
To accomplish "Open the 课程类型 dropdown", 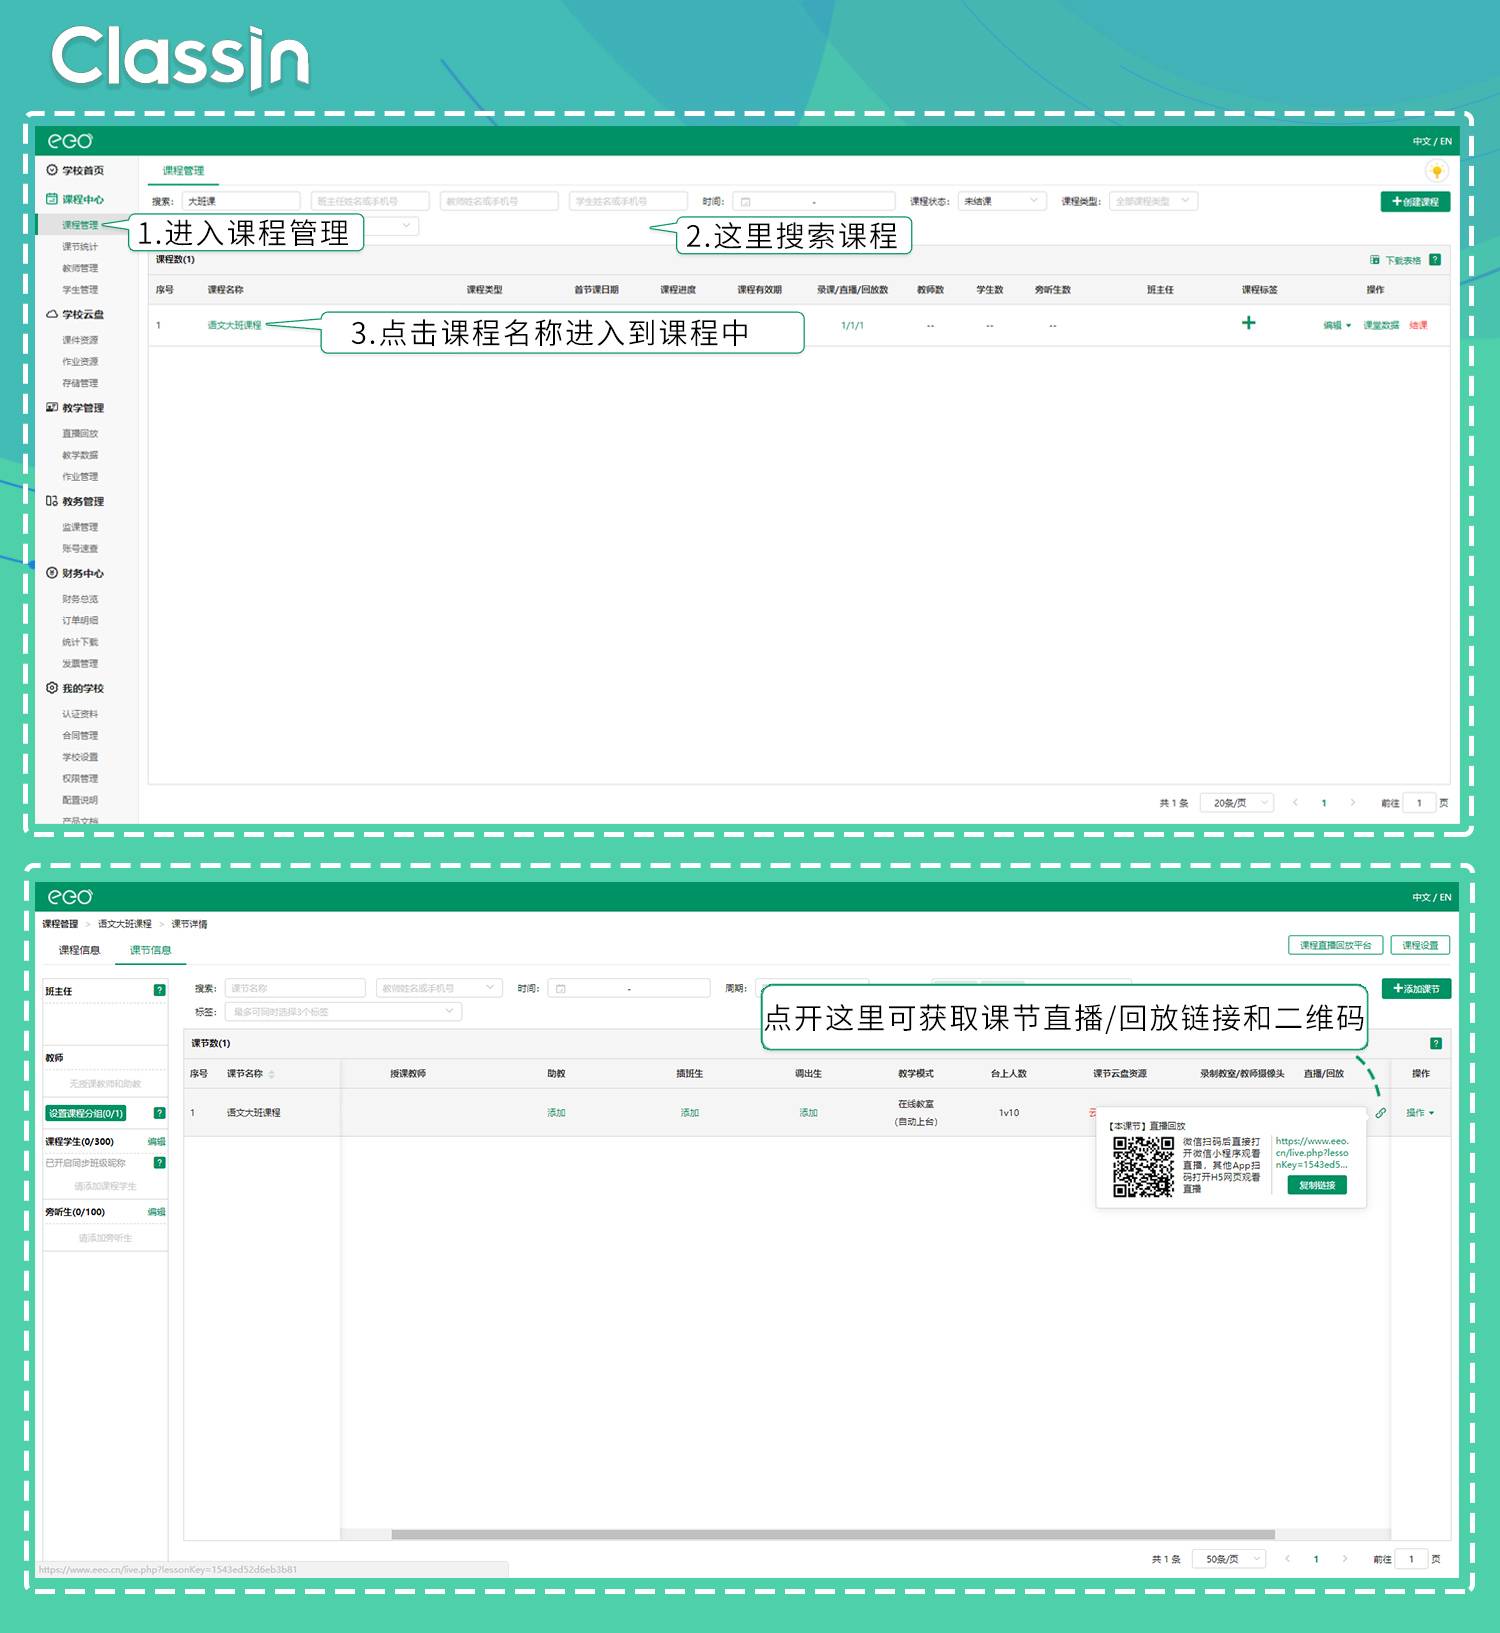I will coord(1153,201).
